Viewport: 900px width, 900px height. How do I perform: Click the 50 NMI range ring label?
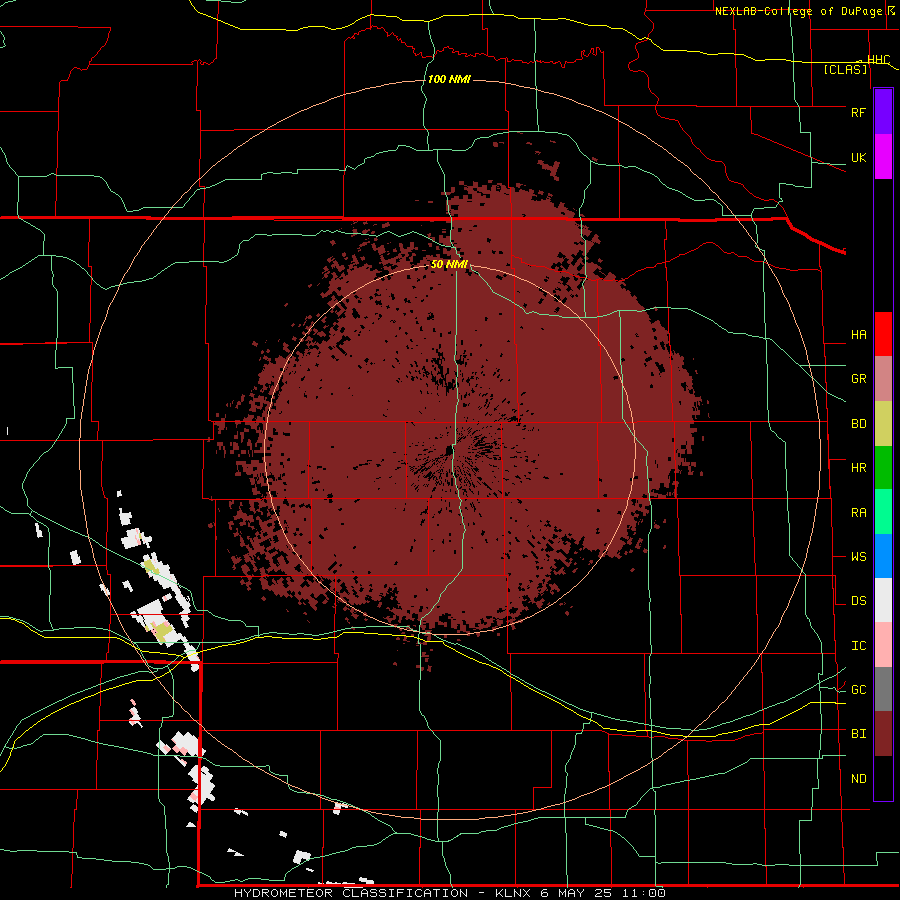click(x=449, y=265)
